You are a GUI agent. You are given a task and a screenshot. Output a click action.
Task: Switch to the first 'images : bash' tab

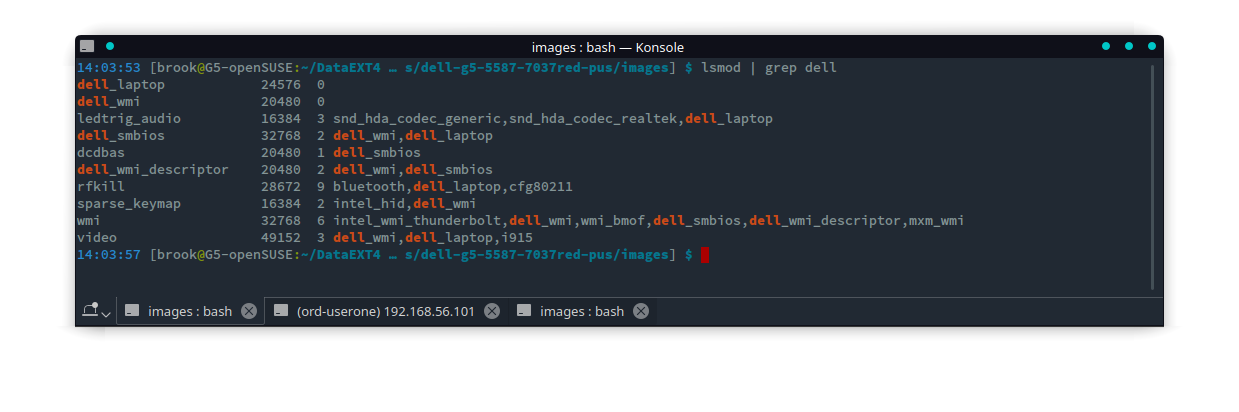pyautogui.click(x=190, y=311)
